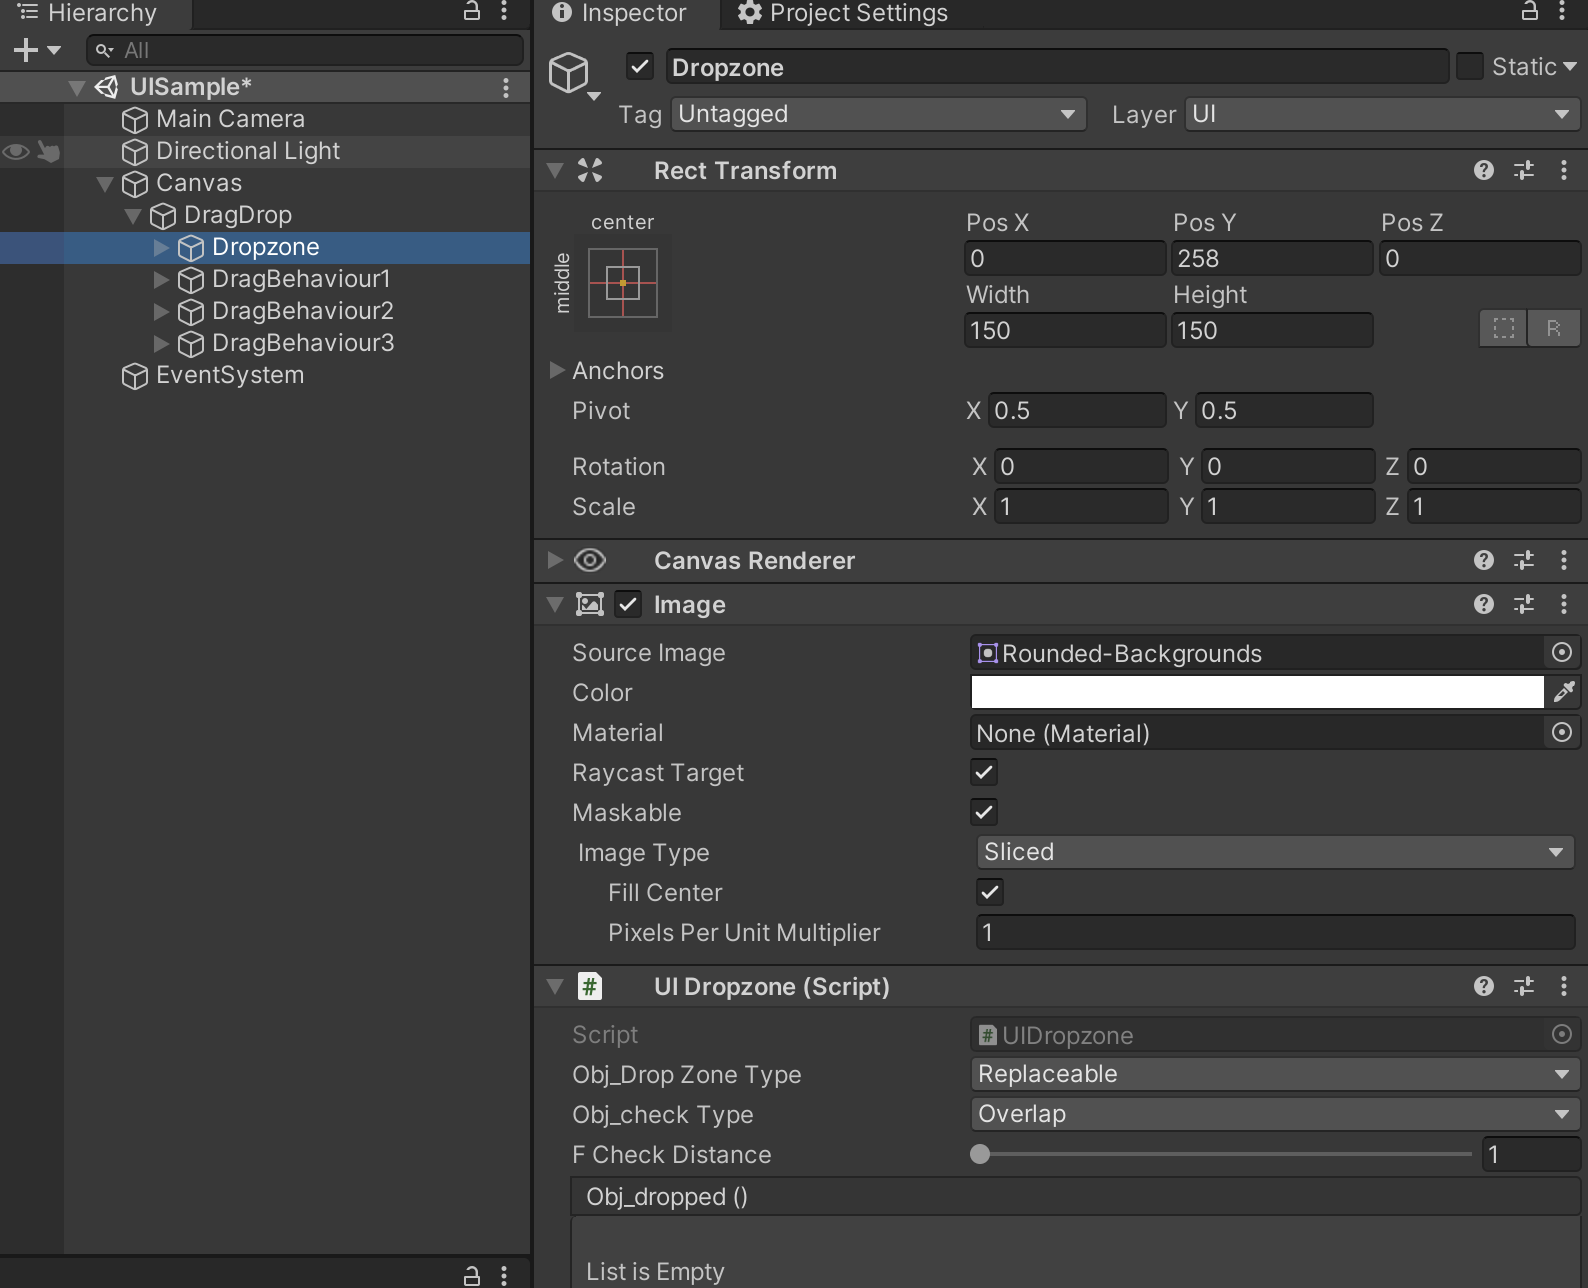Open Image component presets icon
Screen dimensions: 1588x1288
tap(1524, 605)
